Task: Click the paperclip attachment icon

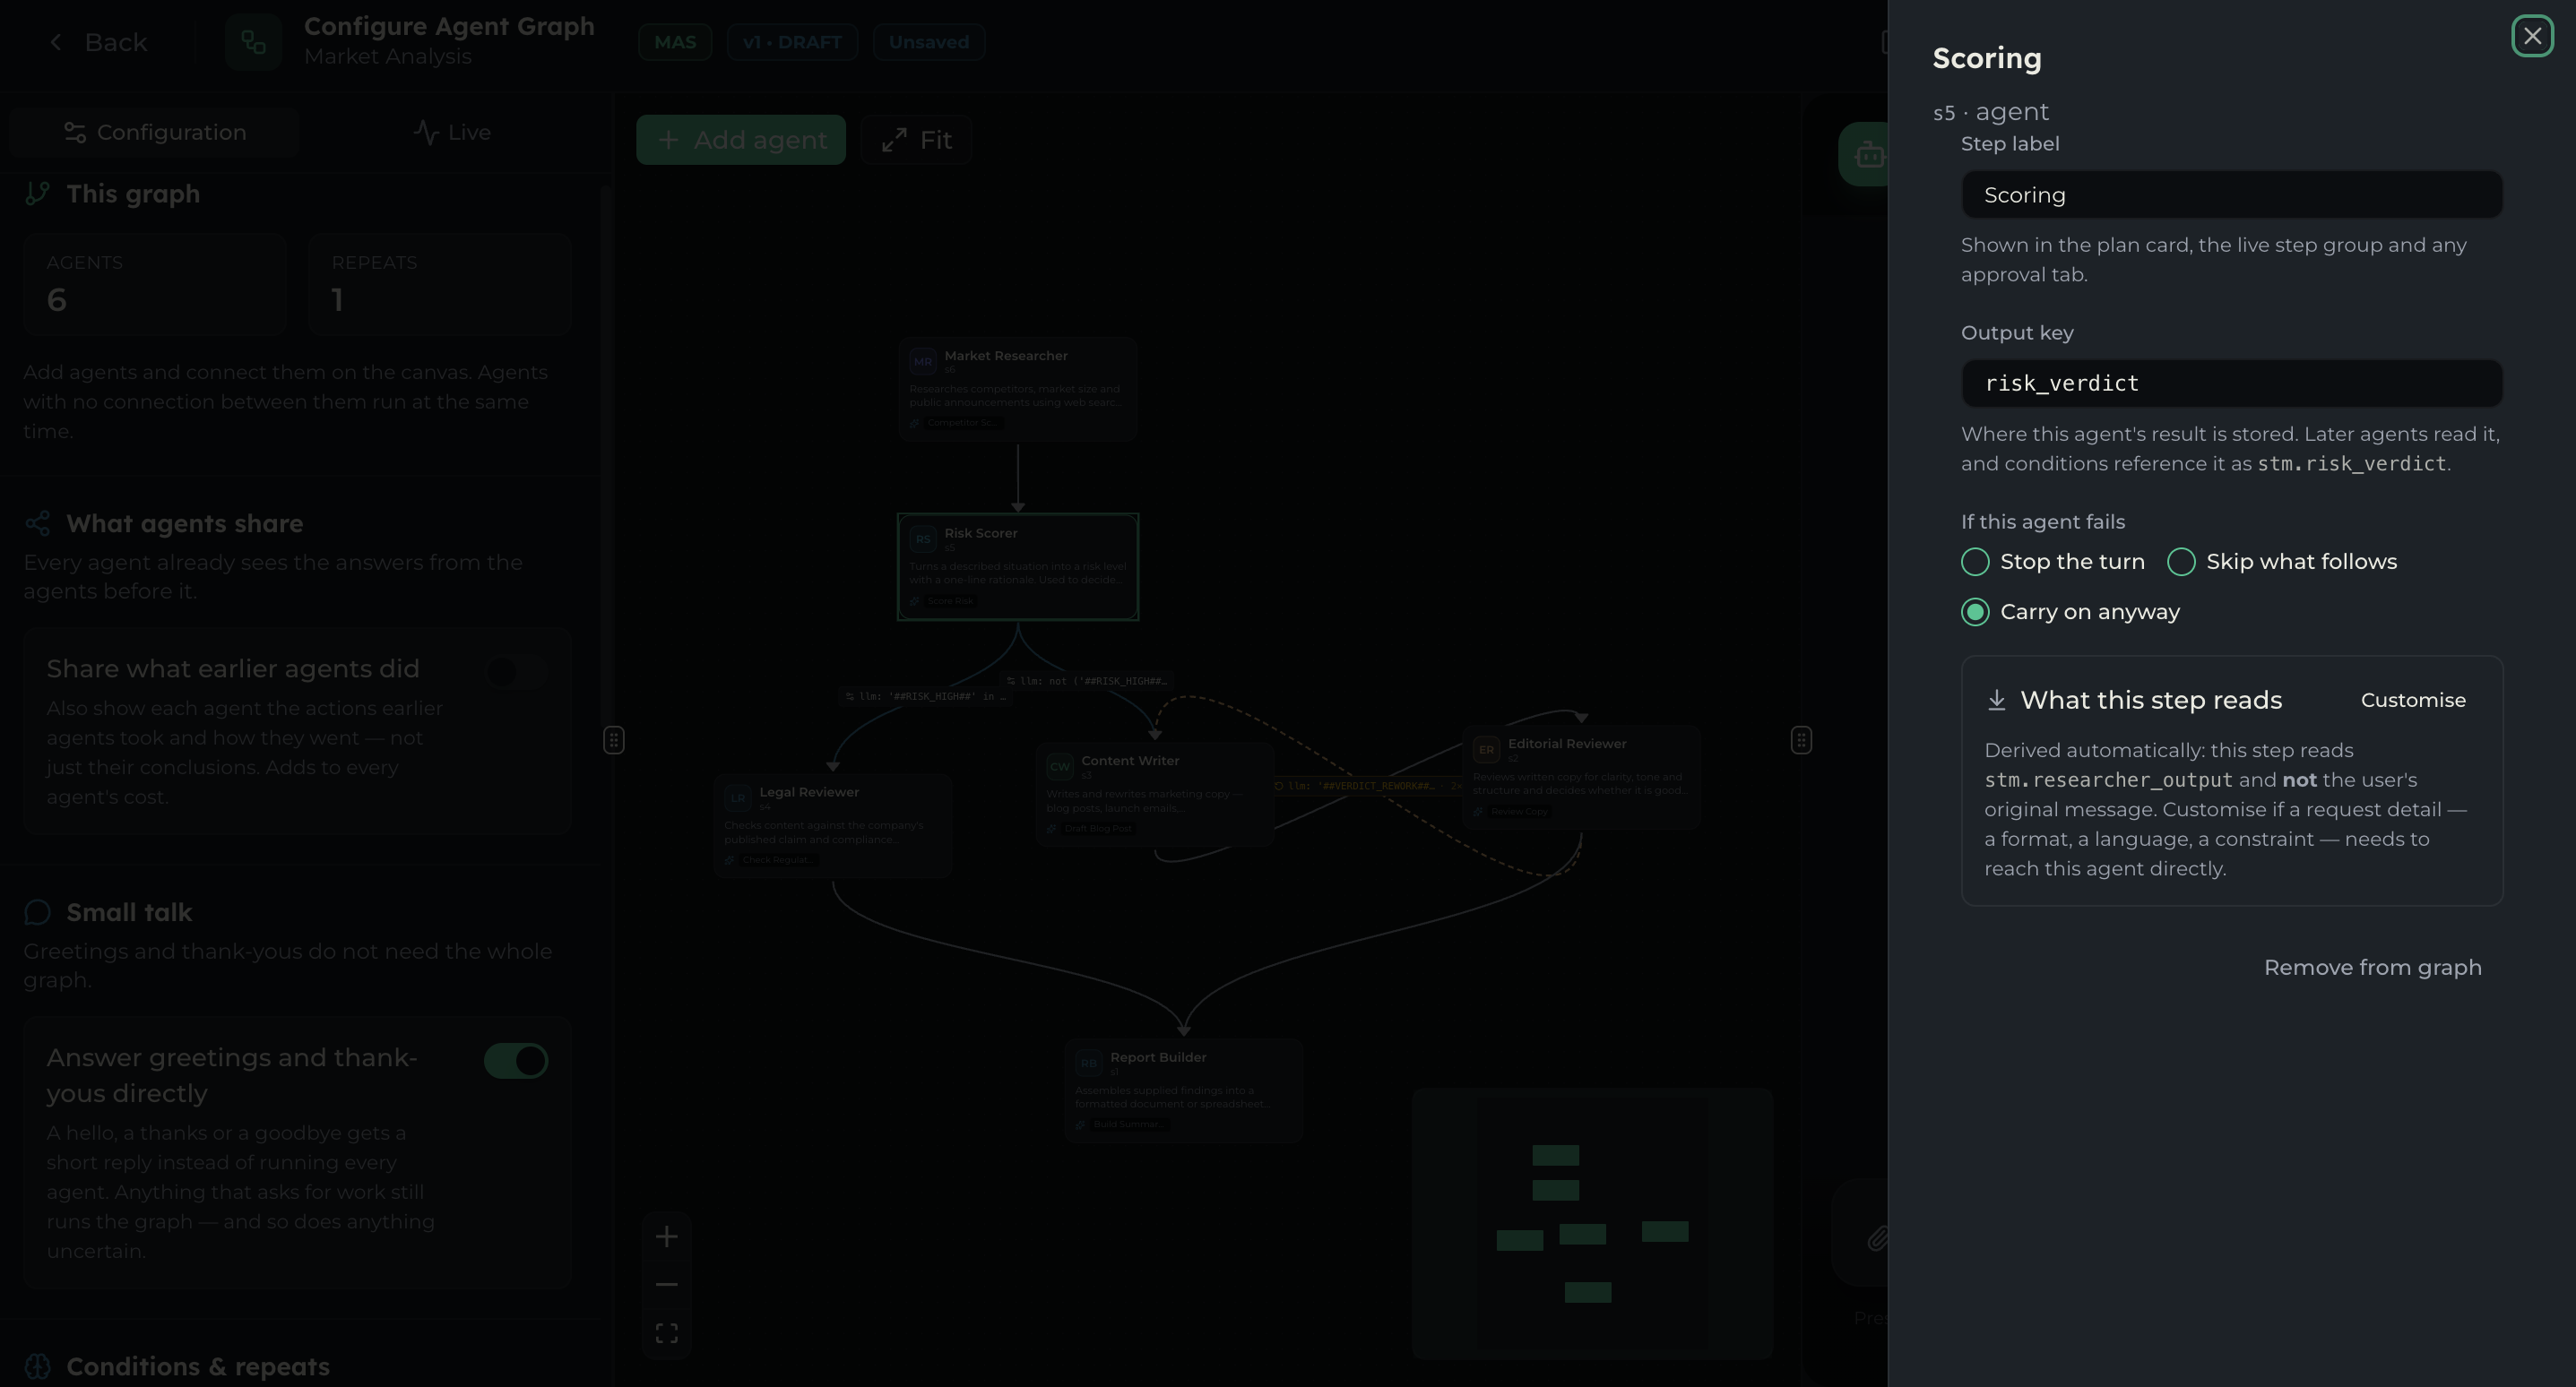Action: (1876, 1239)
